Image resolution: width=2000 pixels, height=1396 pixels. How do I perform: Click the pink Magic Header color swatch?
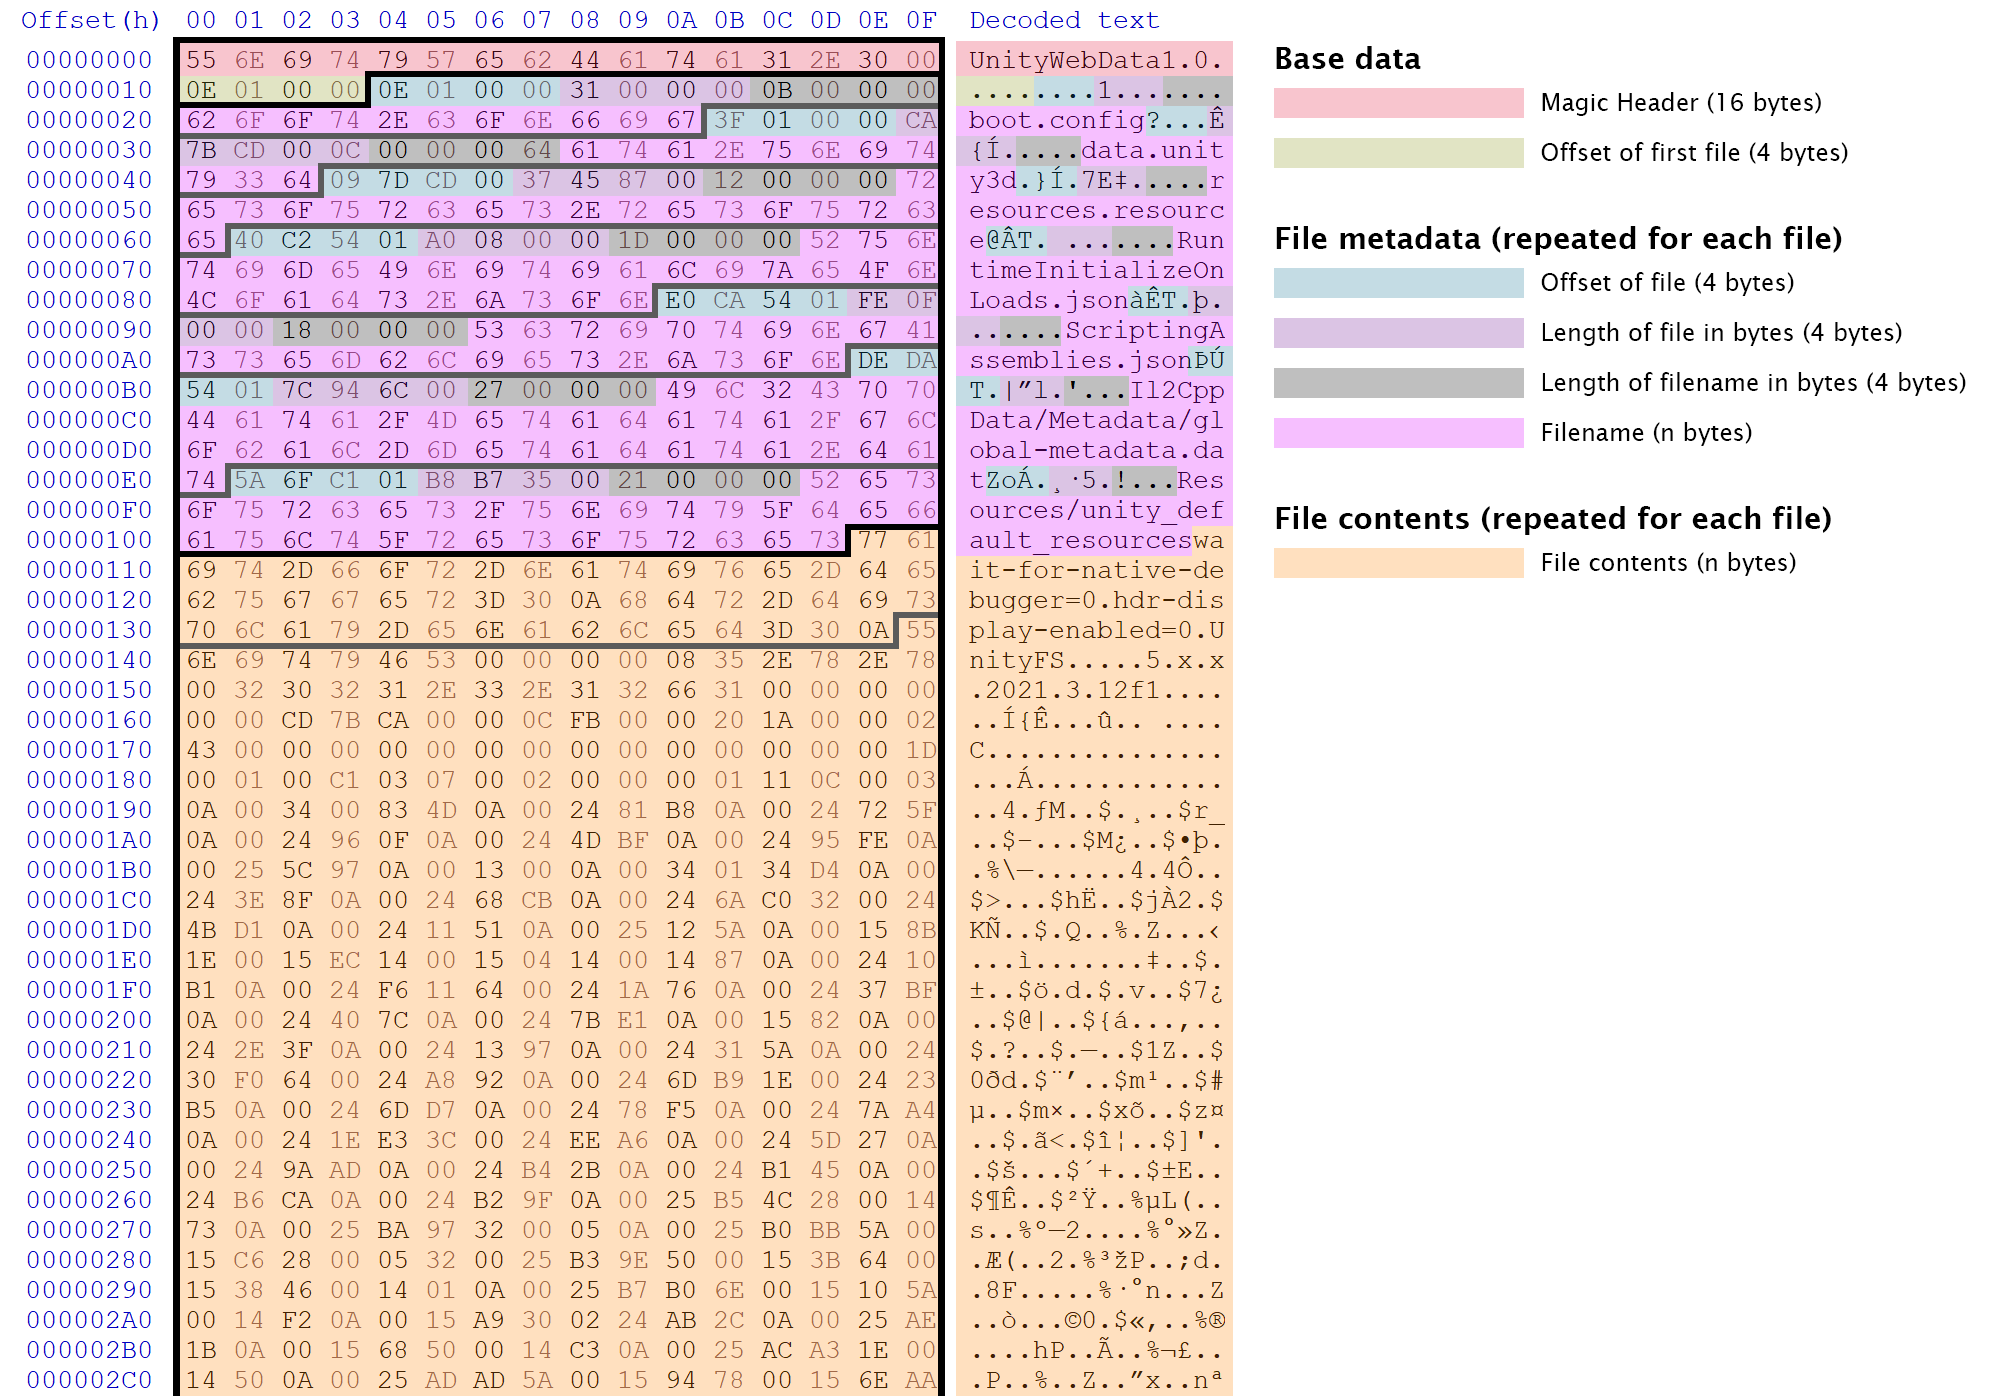(x=1398, y=103)
